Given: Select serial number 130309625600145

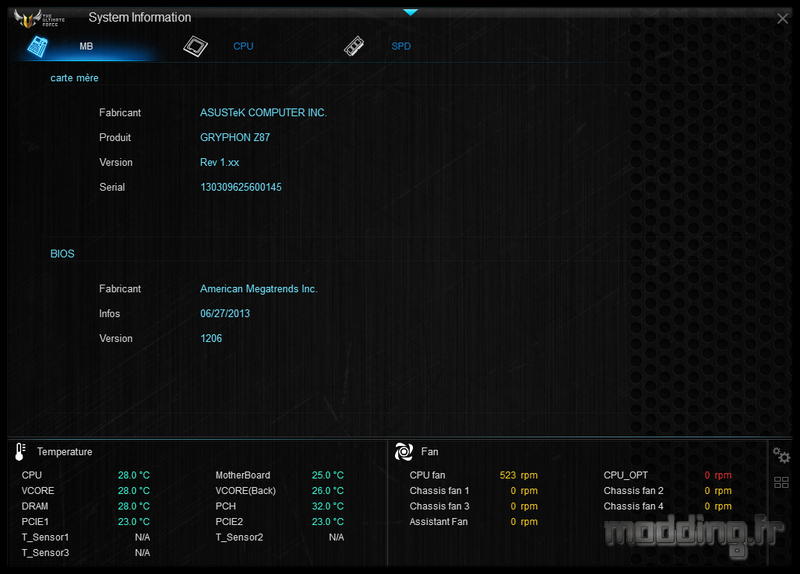Looking at the screenshot, I should click(x=241, y=187).
